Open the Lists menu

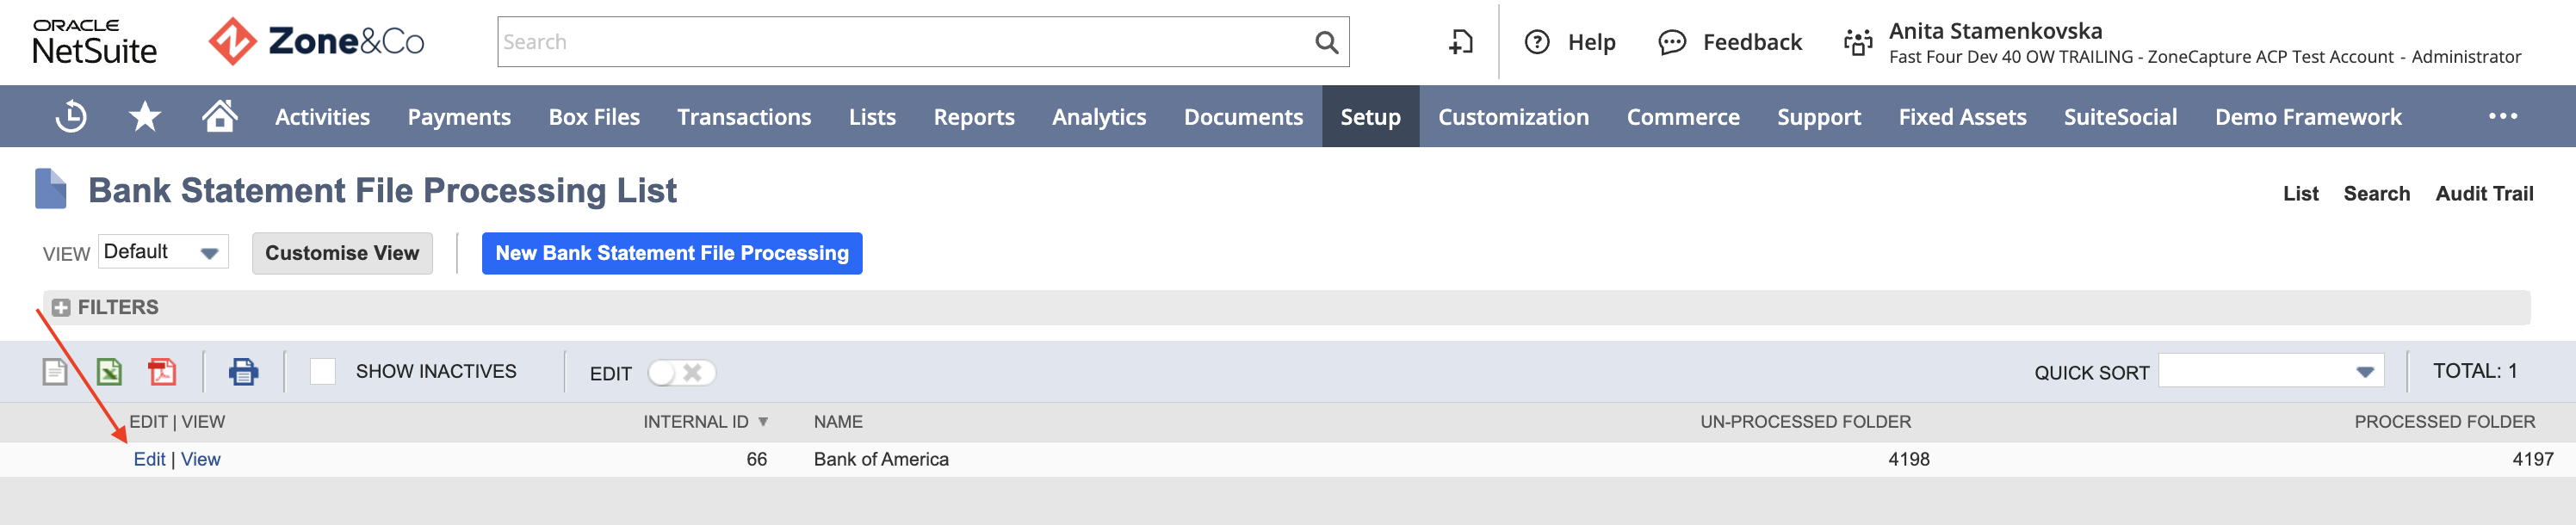pos(872,117)
